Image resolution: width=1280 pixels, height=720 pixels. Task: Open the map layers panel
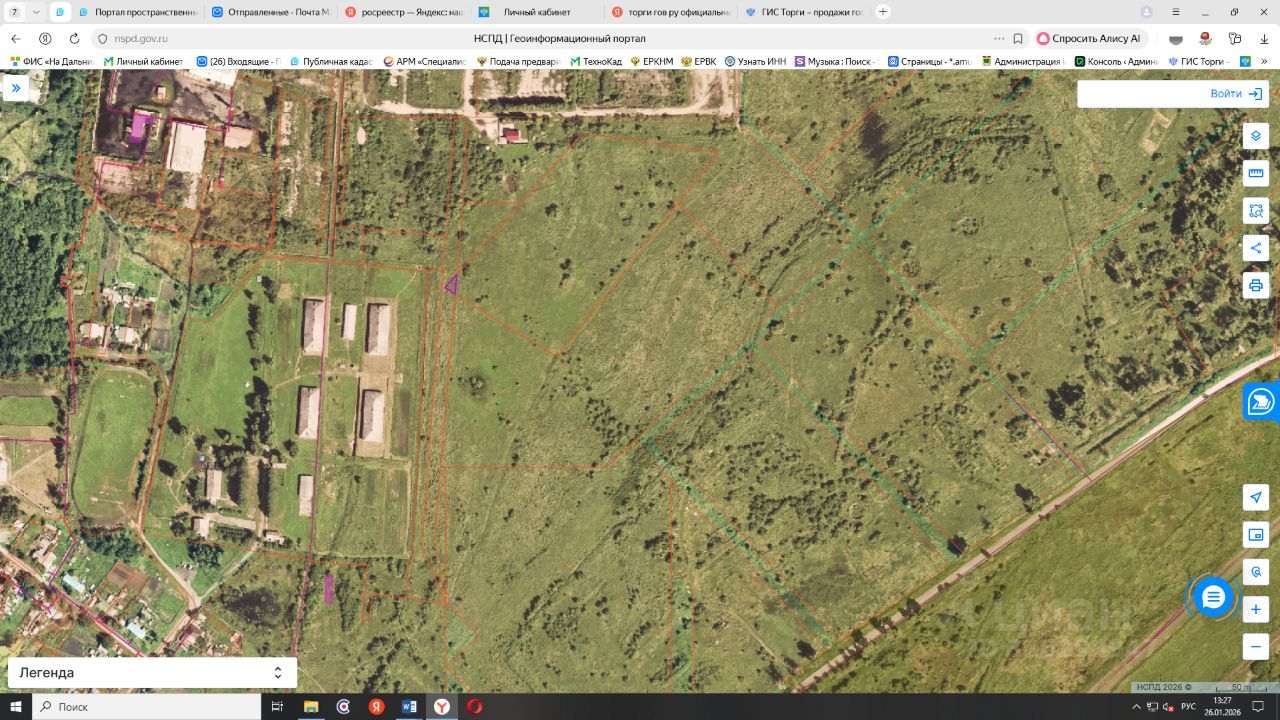[x=1256, y=136]
